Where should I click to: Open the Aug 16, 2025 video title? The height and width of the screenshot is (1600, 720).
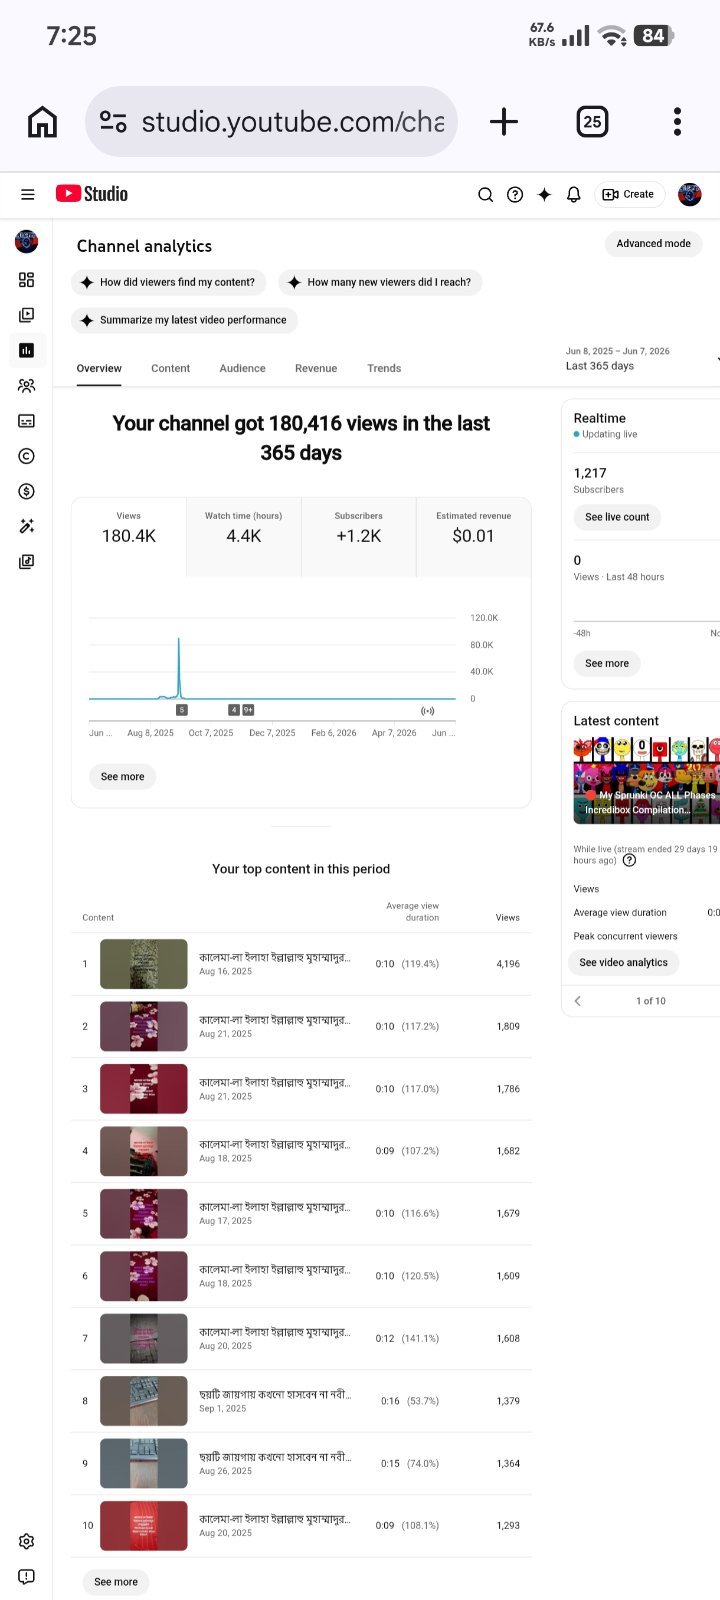275,957
